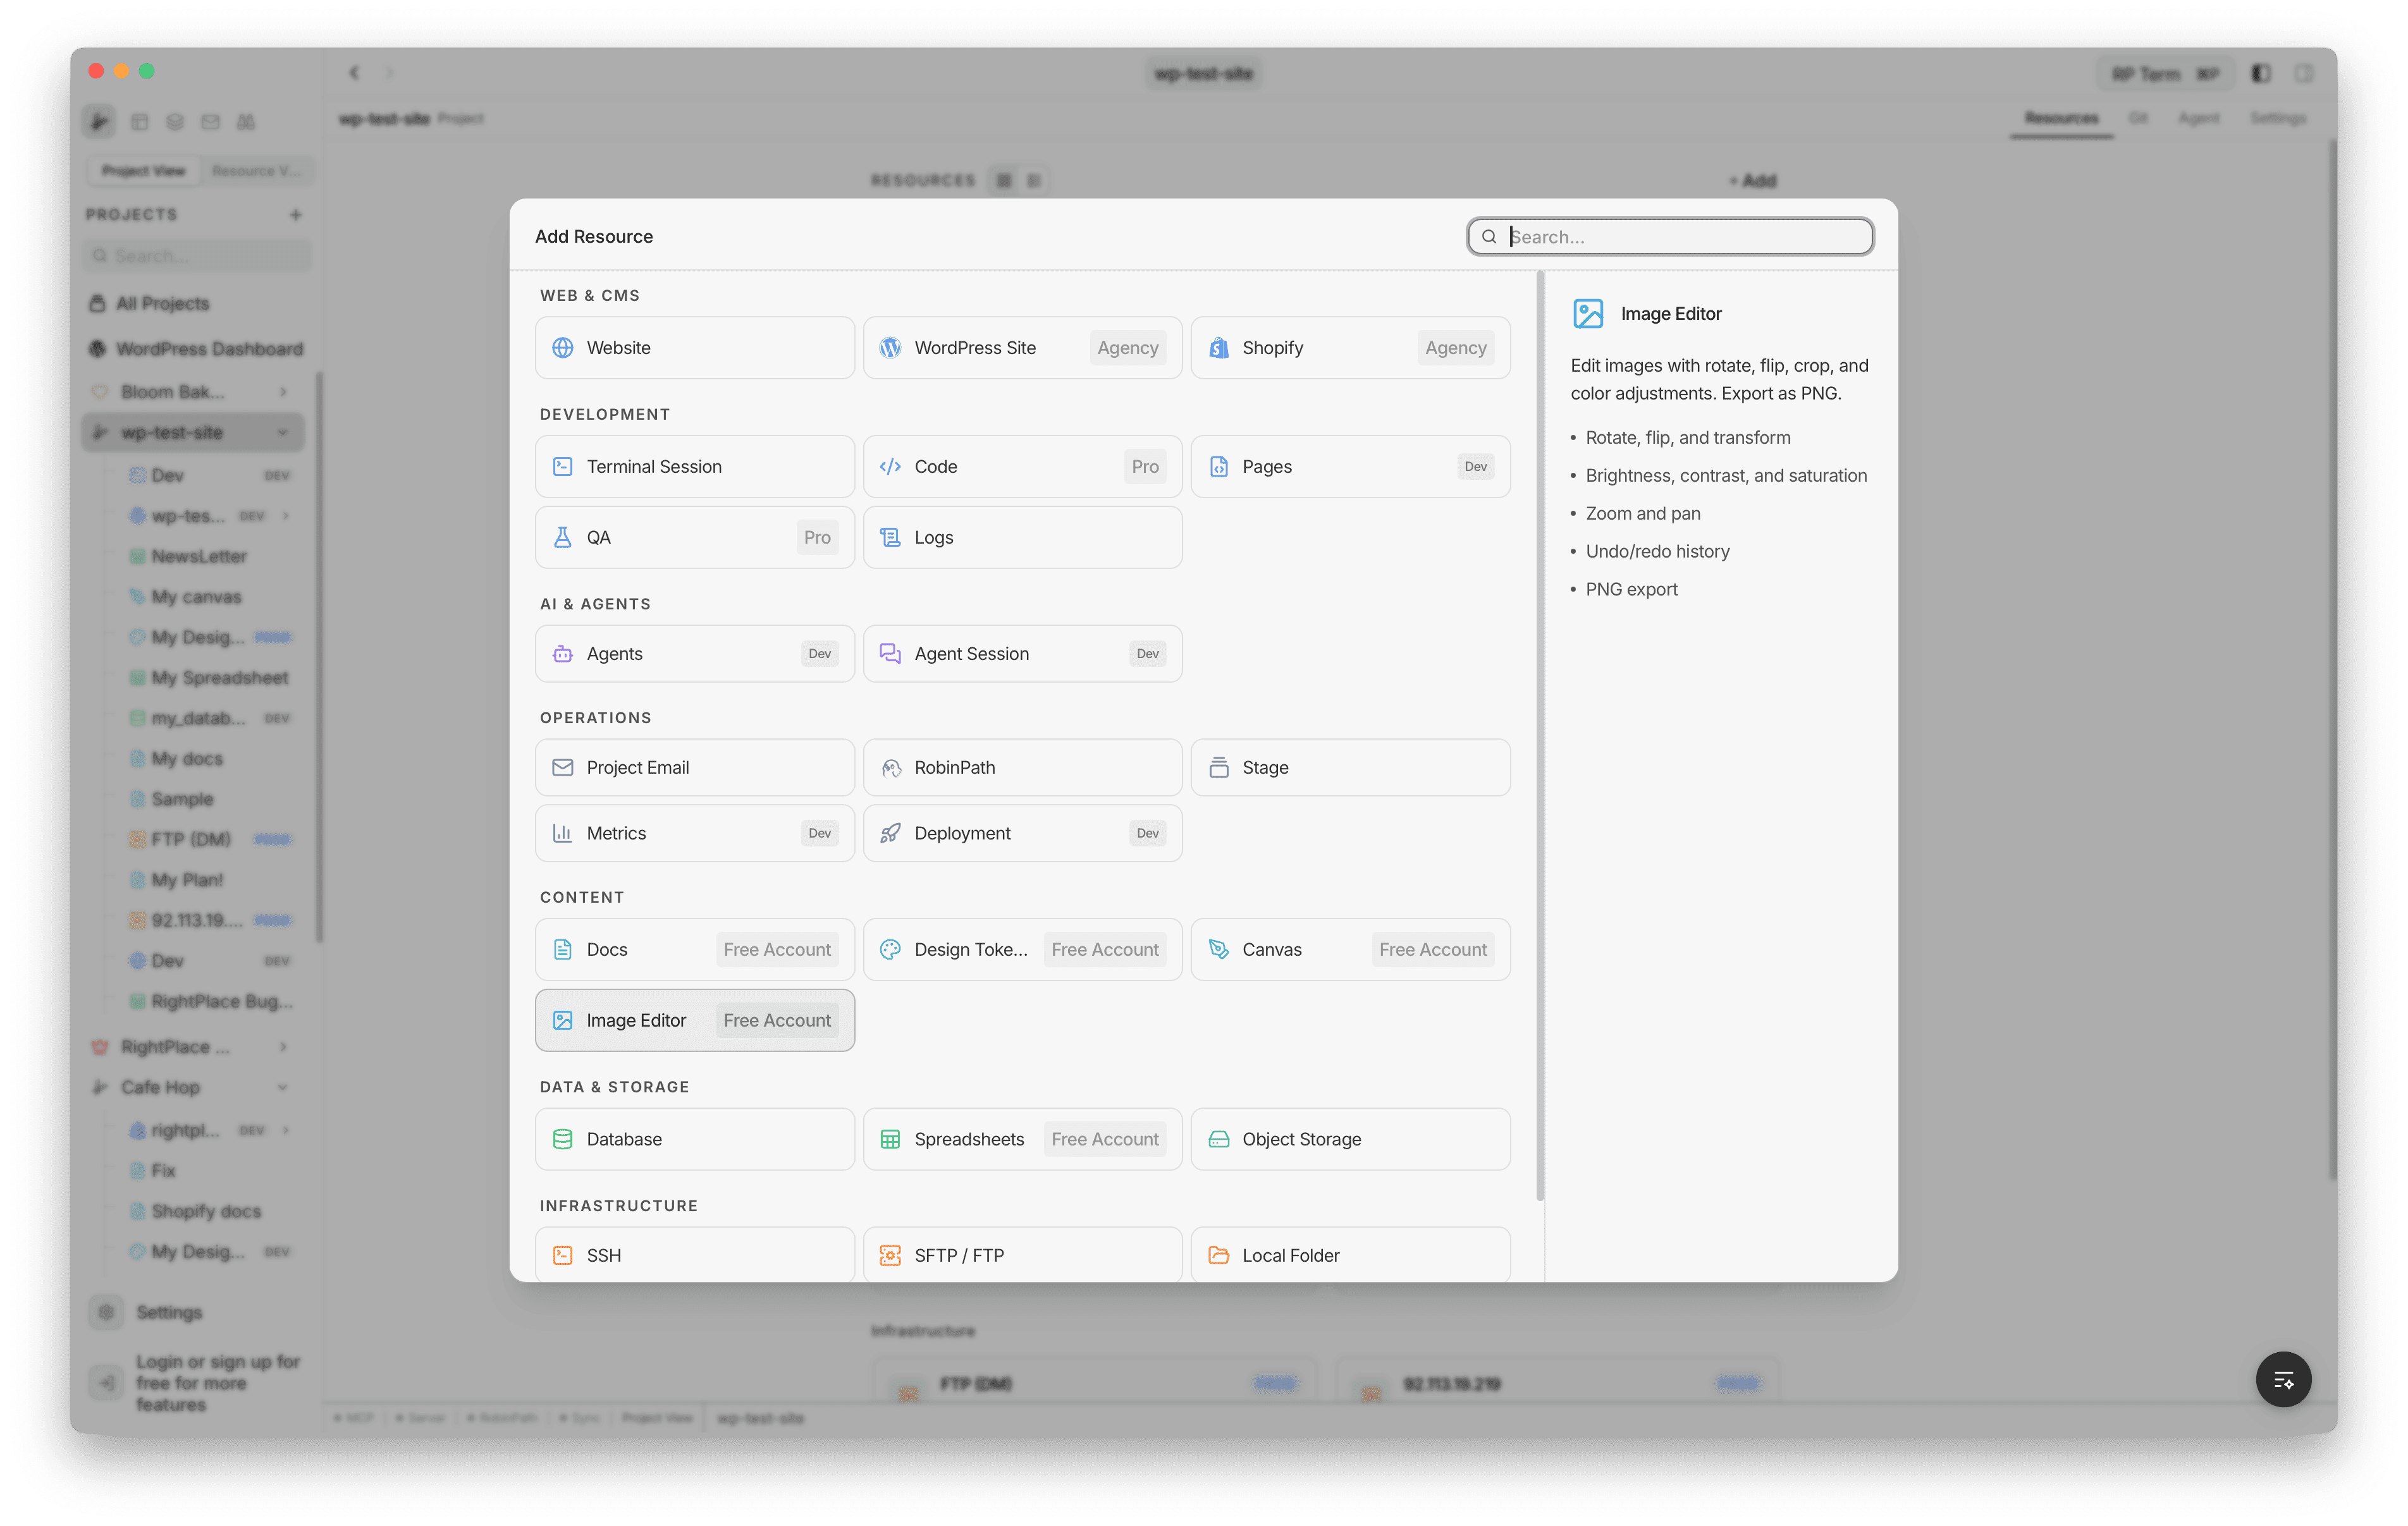Viewport: 2408px width, 1526px height.
Task: Switch to the Agent tab
Action: point(2200,117)
